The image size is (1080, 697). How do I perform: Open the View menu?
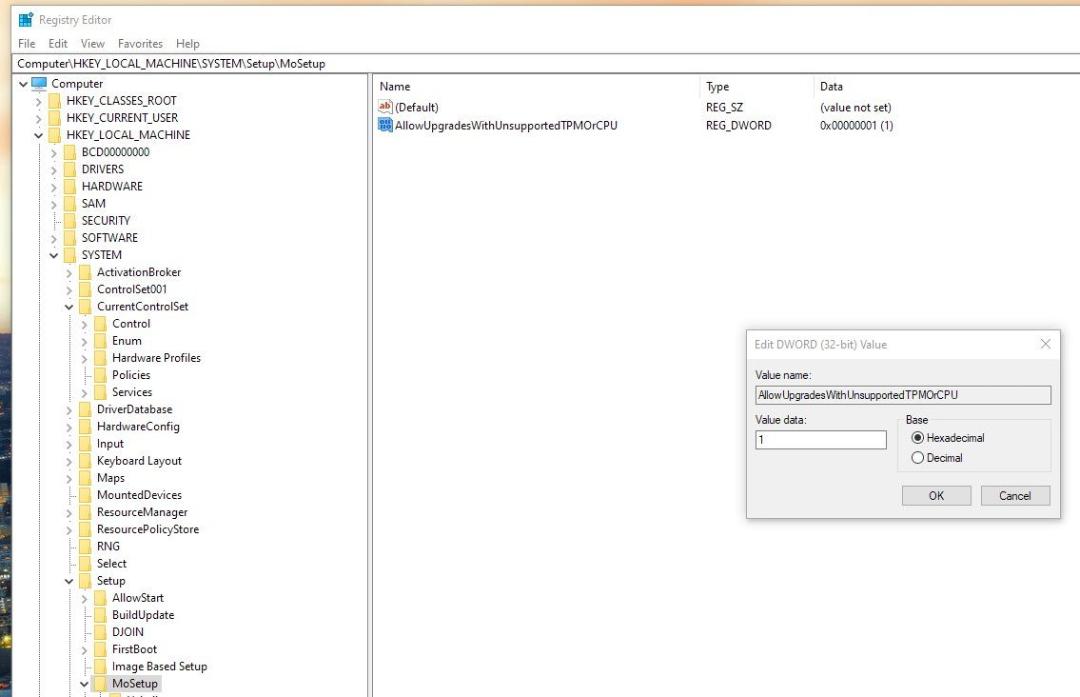pyautogui.click(x=92, y=43)
